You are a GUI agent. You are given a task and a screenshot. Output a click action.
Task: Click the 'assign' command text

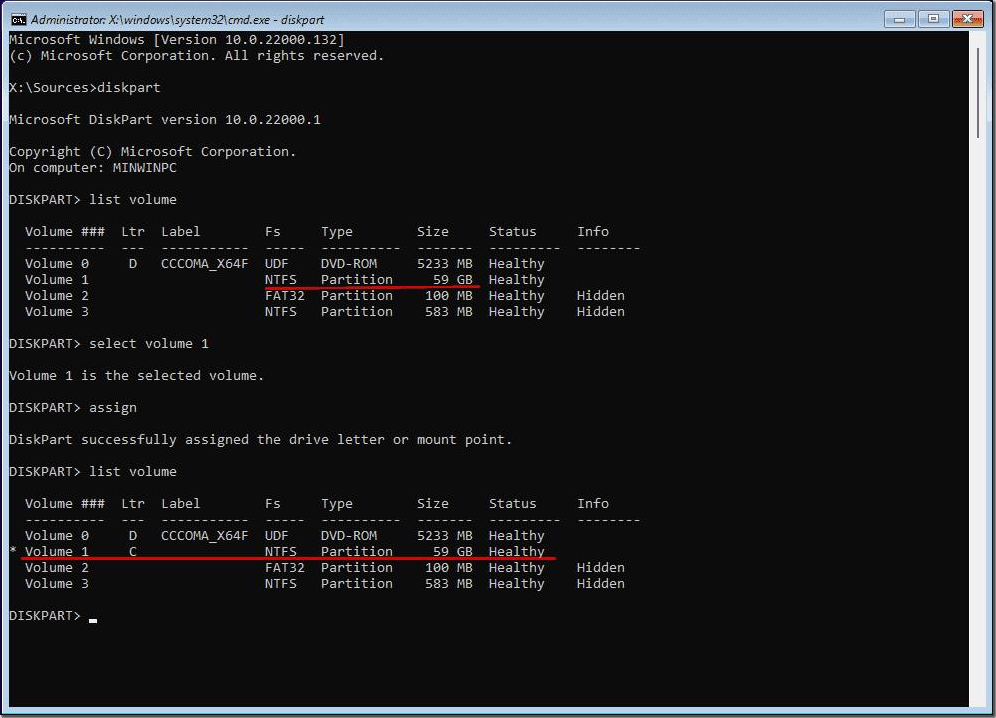(x=112, y=407)
